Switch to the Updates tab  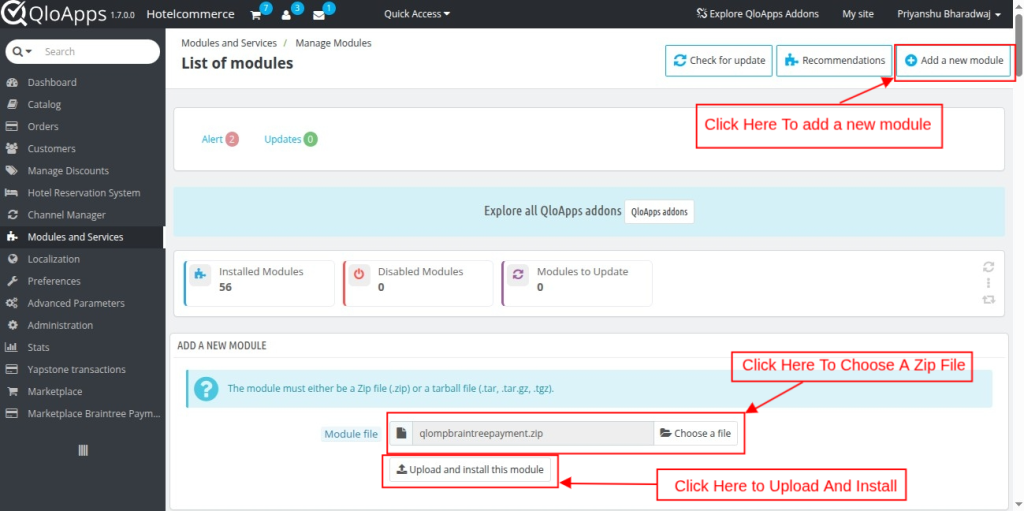coord(291,139)
